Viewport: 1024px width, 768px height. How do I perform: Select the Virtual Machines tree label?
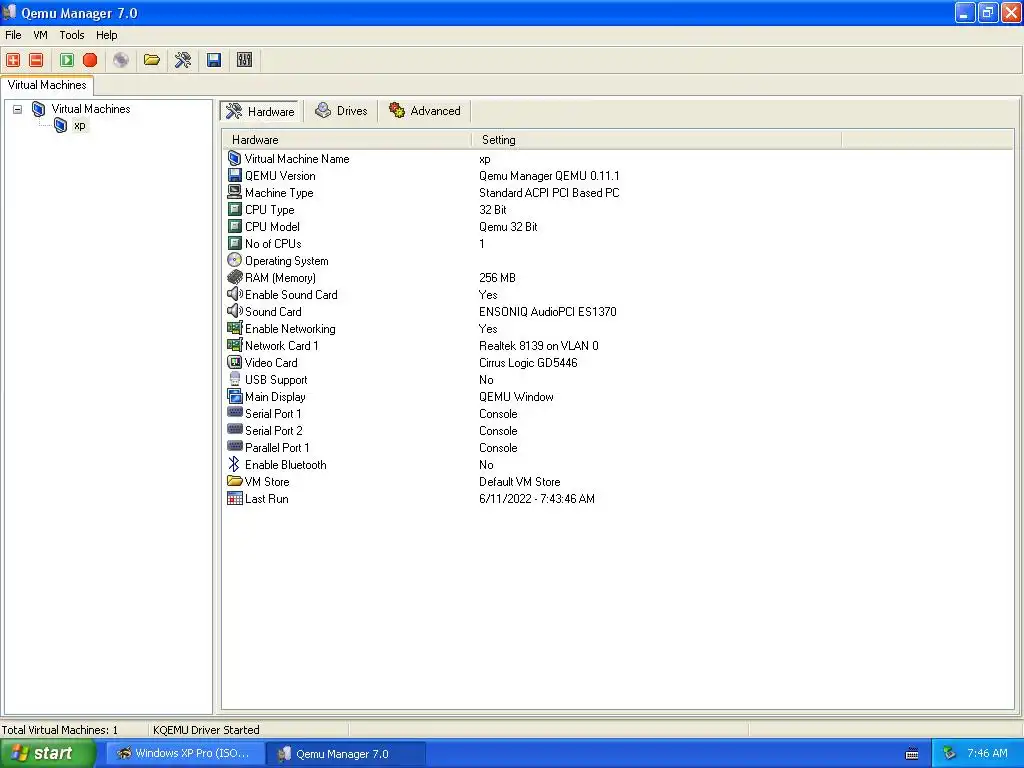point(91,108)
